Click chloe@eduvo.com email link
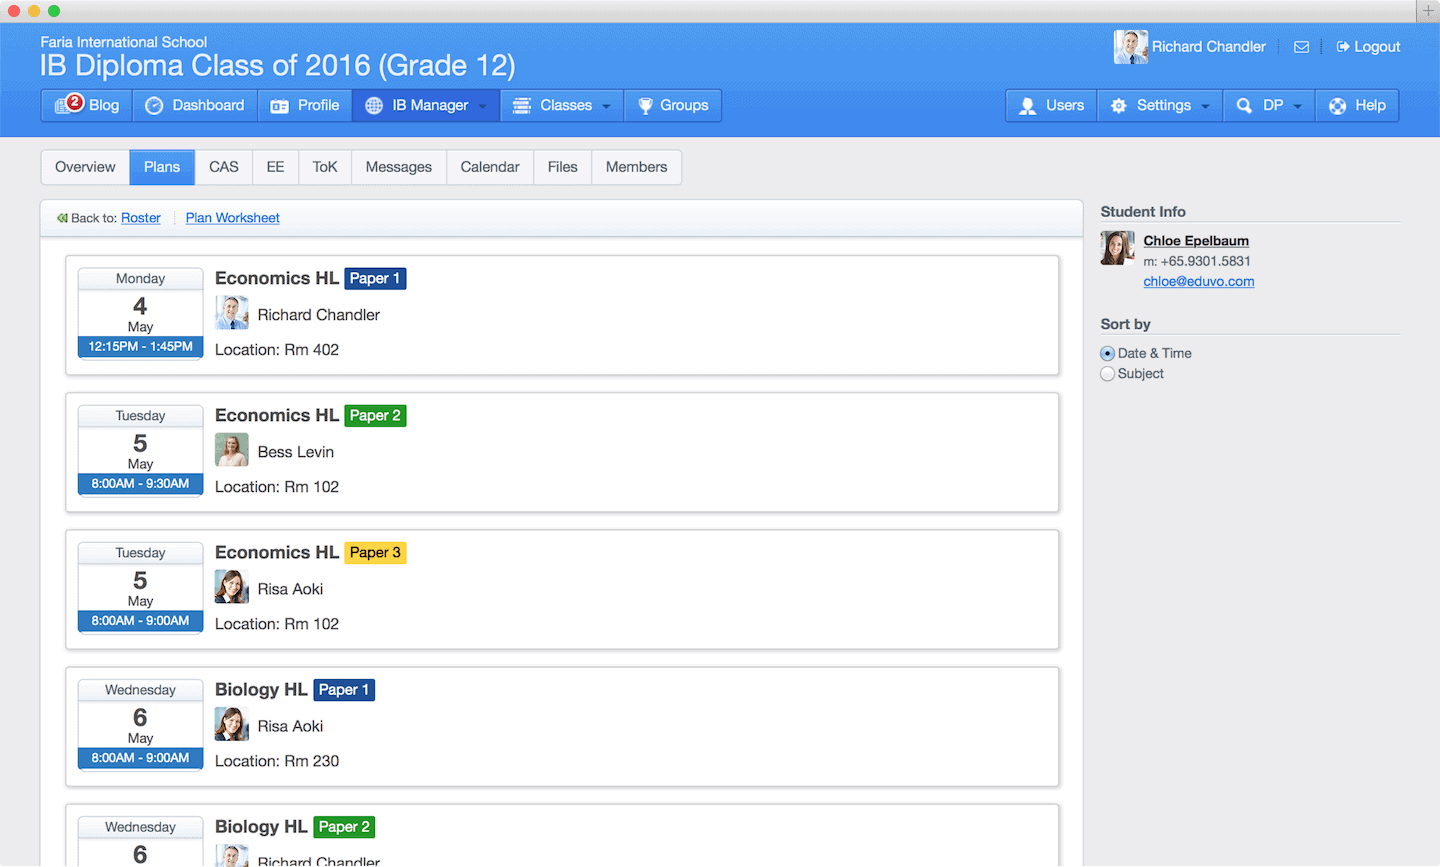The width and height of the screenshot is (1440, 867). pyautogui.click(x=1199, y=281)
